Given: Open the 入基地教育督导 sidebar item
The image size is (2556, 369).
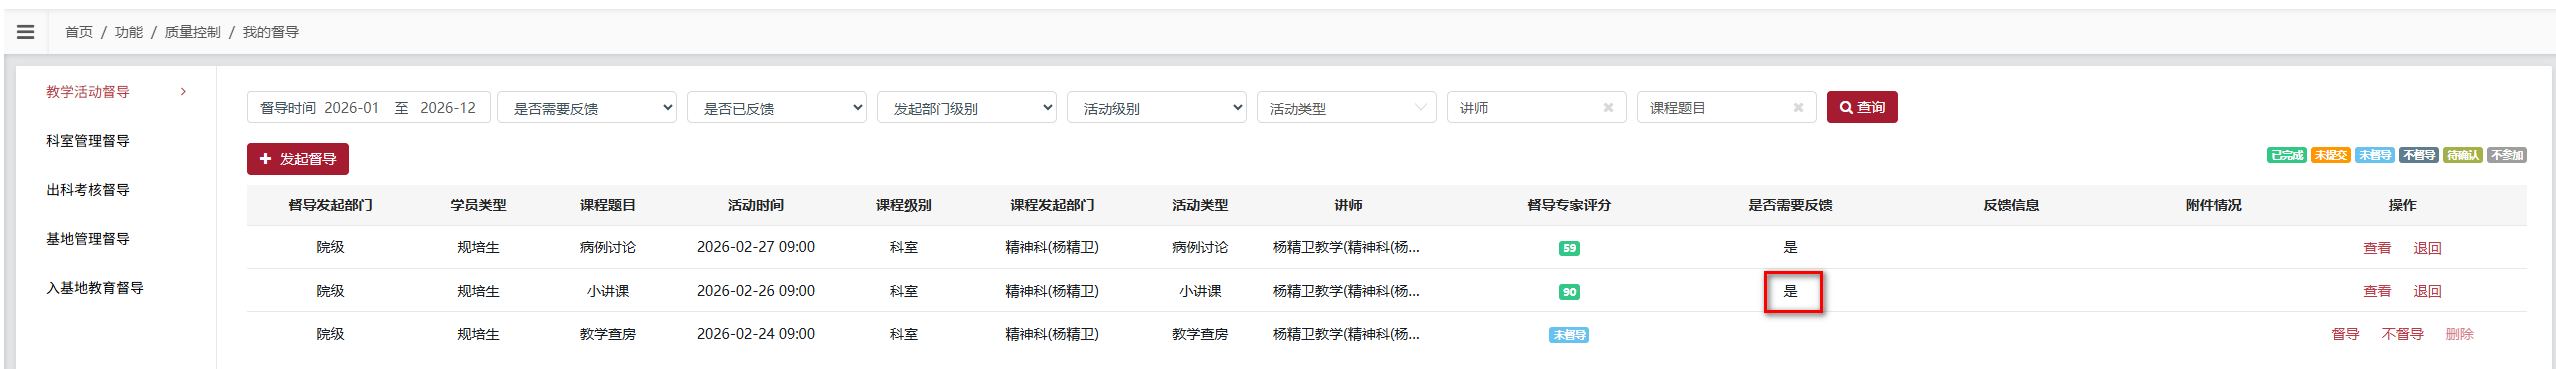Looking at the screenshot, I should 95,288.
